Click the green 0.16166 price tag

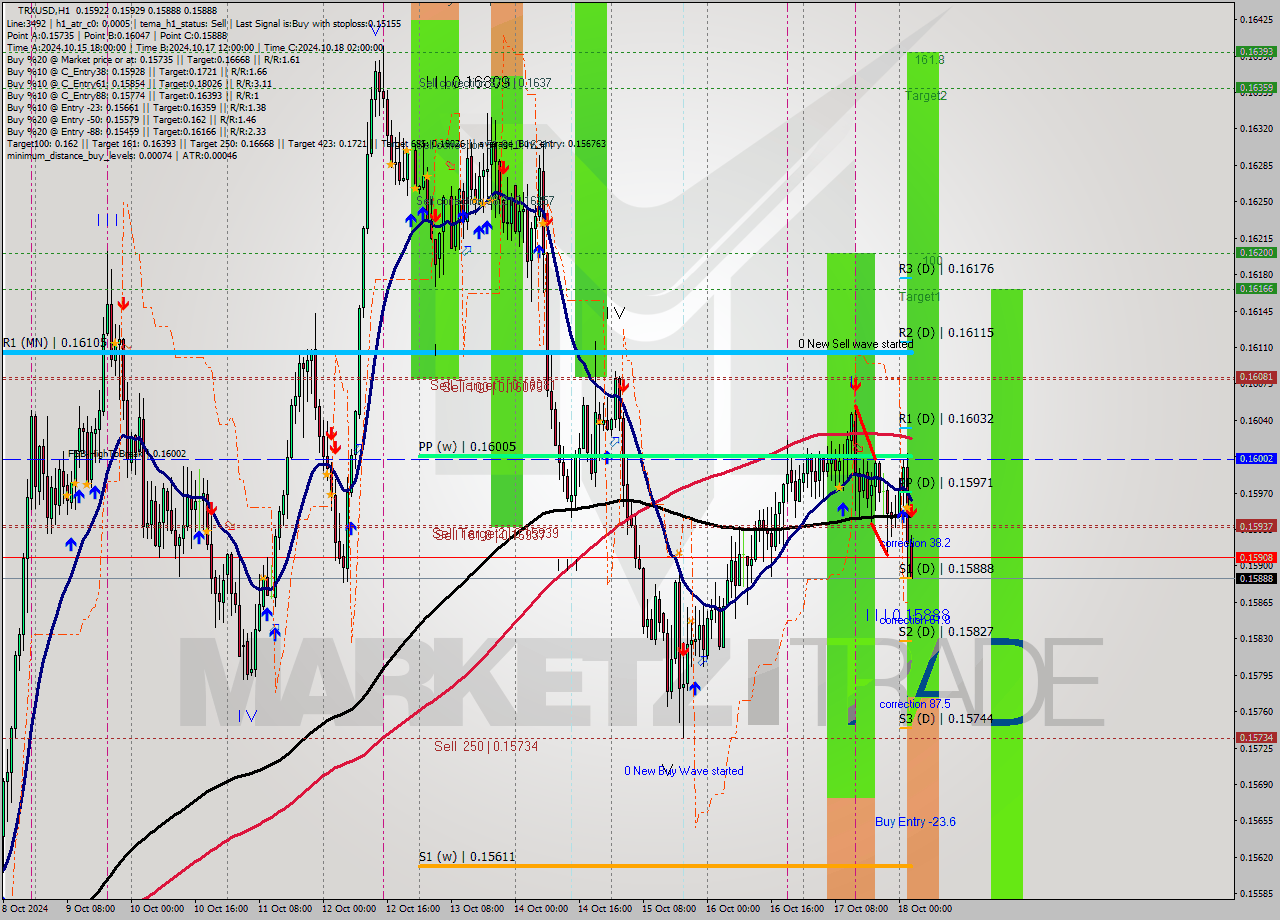tap(1256, 289)
